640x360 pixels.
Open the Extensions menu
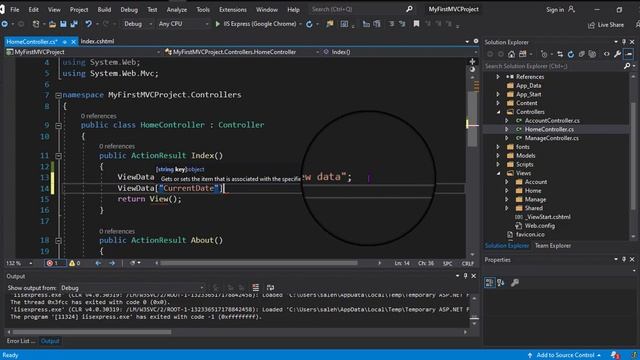pos(233,9)
